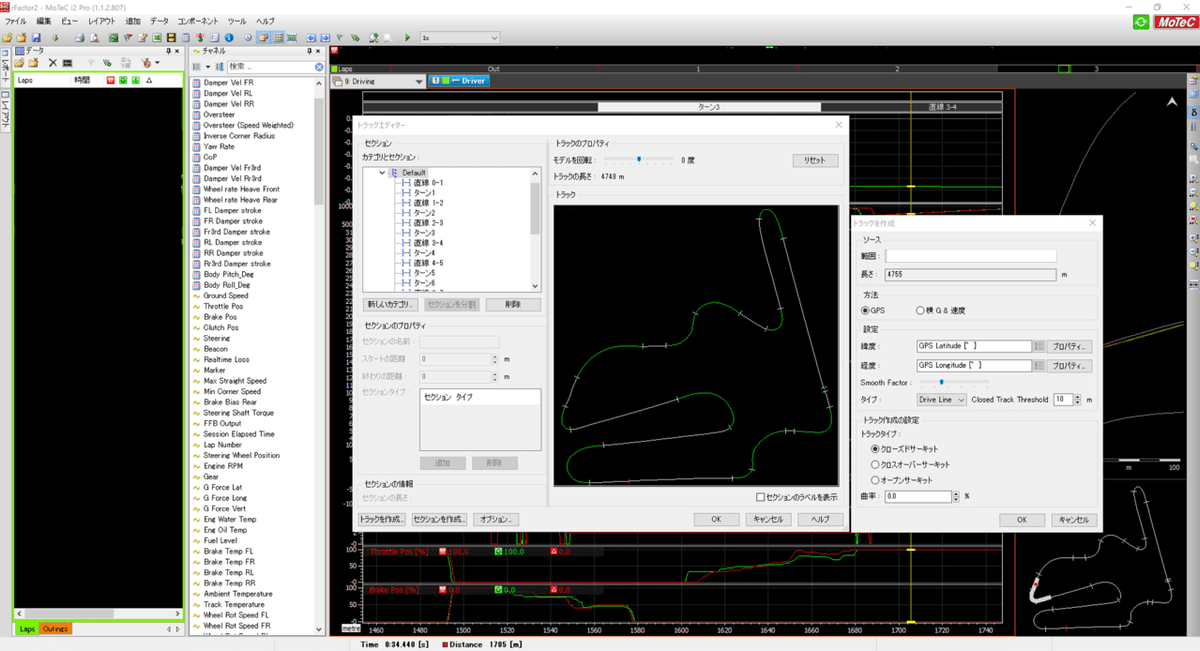Click the blue info icon in toolbar
1200x651 pixels.
click(229, 37)
